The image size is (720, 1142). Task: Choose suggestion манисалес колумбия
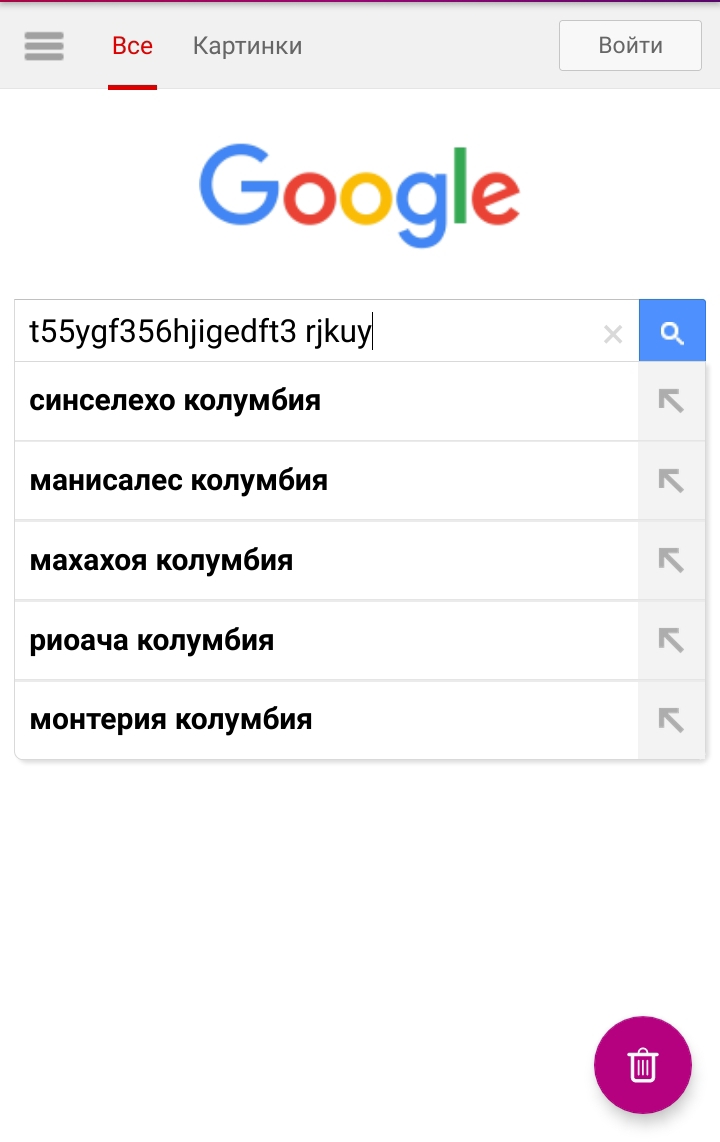[x=326, y=481]
